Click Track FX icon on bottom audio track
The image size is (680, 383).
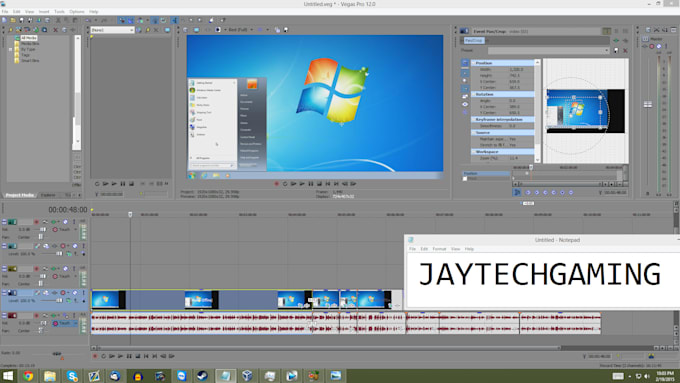click(x=54, y=315)
